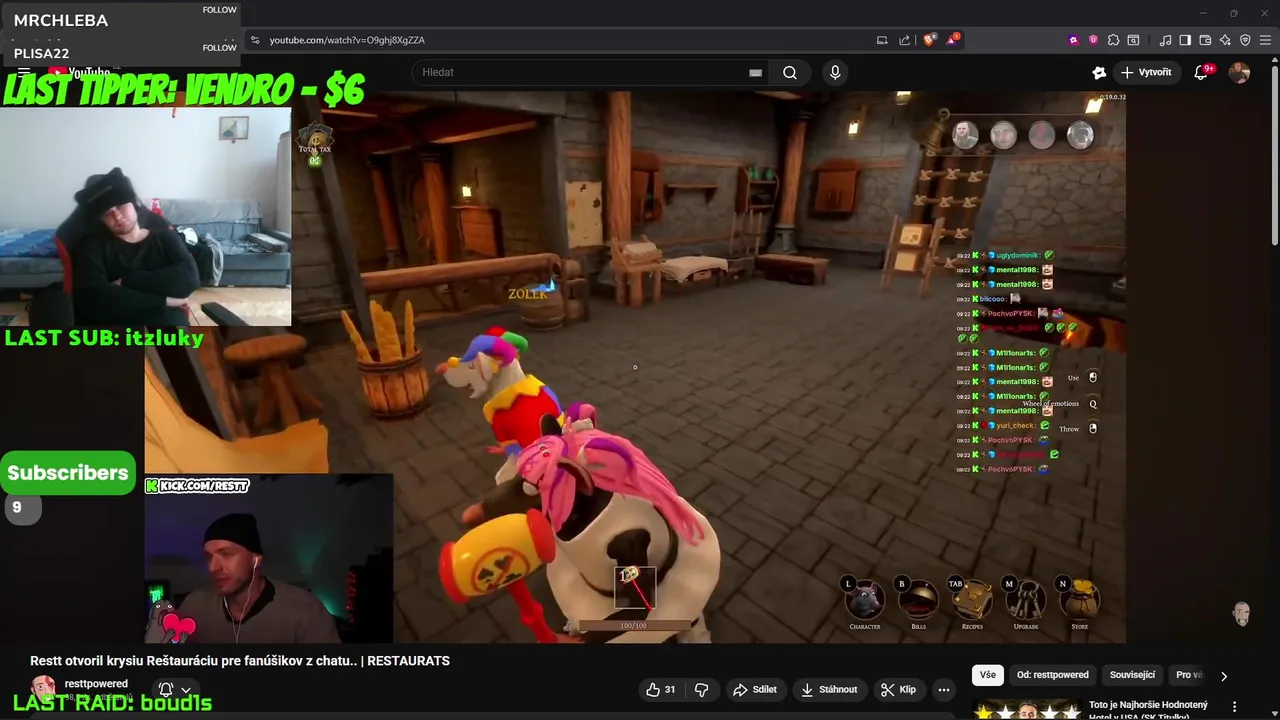Open the Leo AI sparkle icon
1280x720 pixels.
coord(1225,40)
